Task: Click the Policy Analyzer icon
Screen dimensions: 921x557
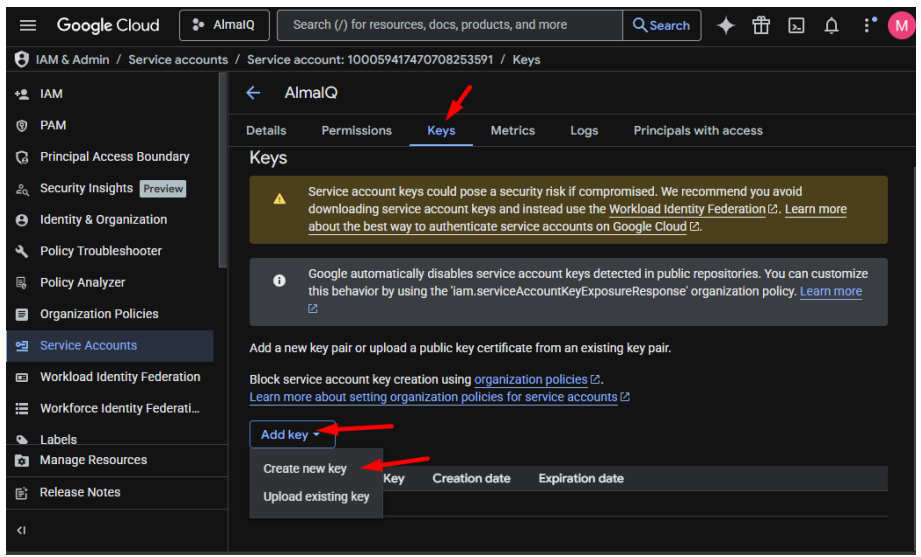Action: click(x=22, y=283)
